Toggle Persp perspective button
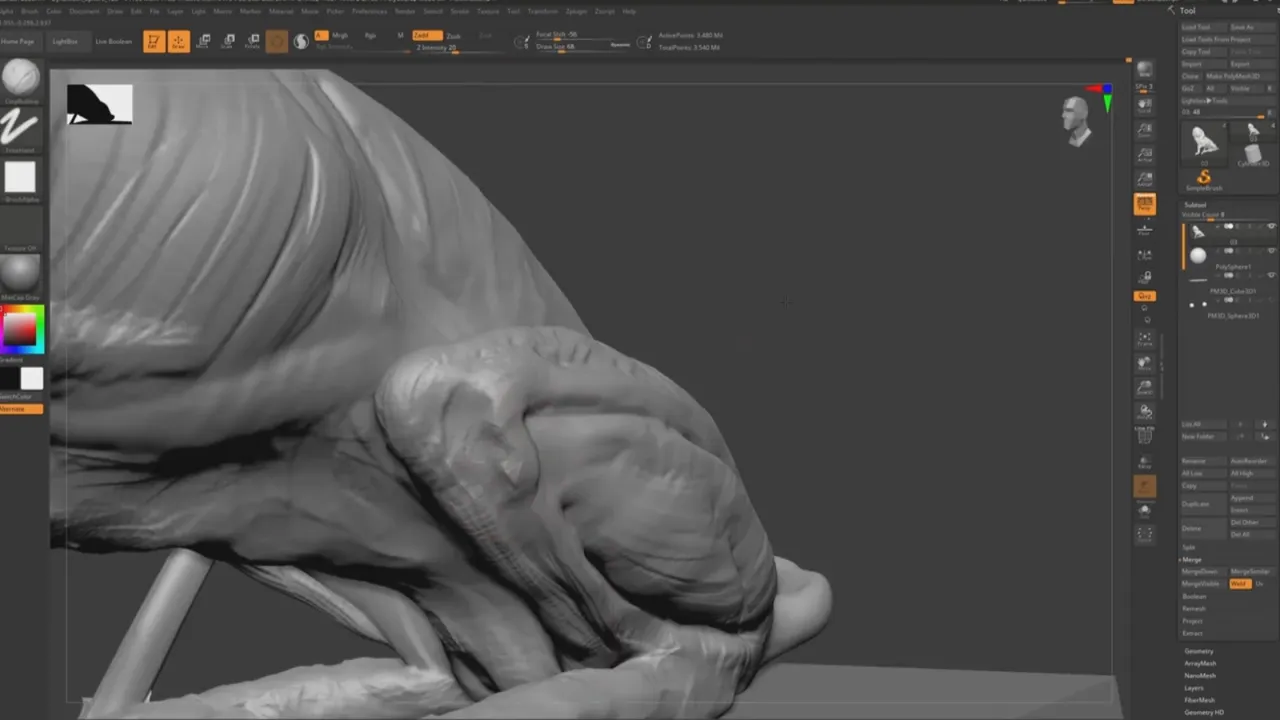The height and width of the screenshot is (720, 1280). (1145, 204)
